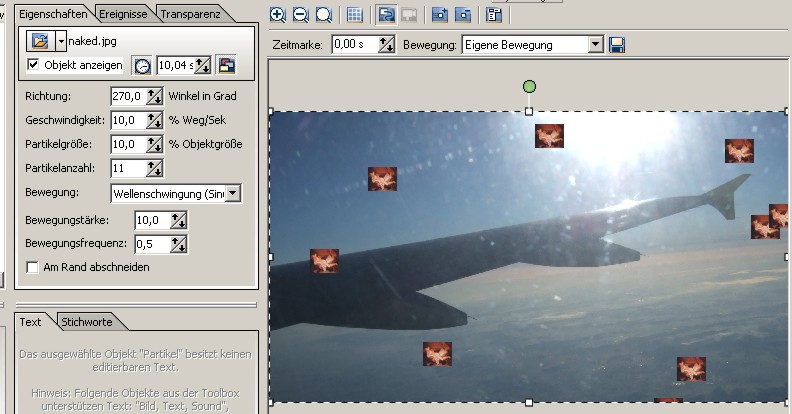Click the clock duration icon

[x=142, y=66]
